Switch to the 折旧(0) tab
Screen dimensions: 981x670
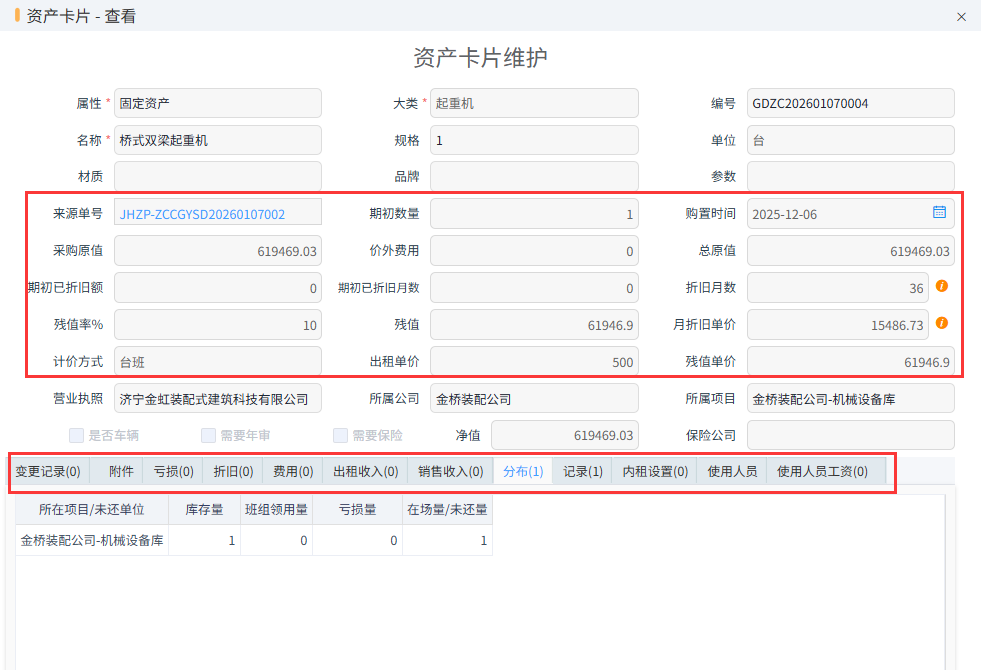pos(231,471)
